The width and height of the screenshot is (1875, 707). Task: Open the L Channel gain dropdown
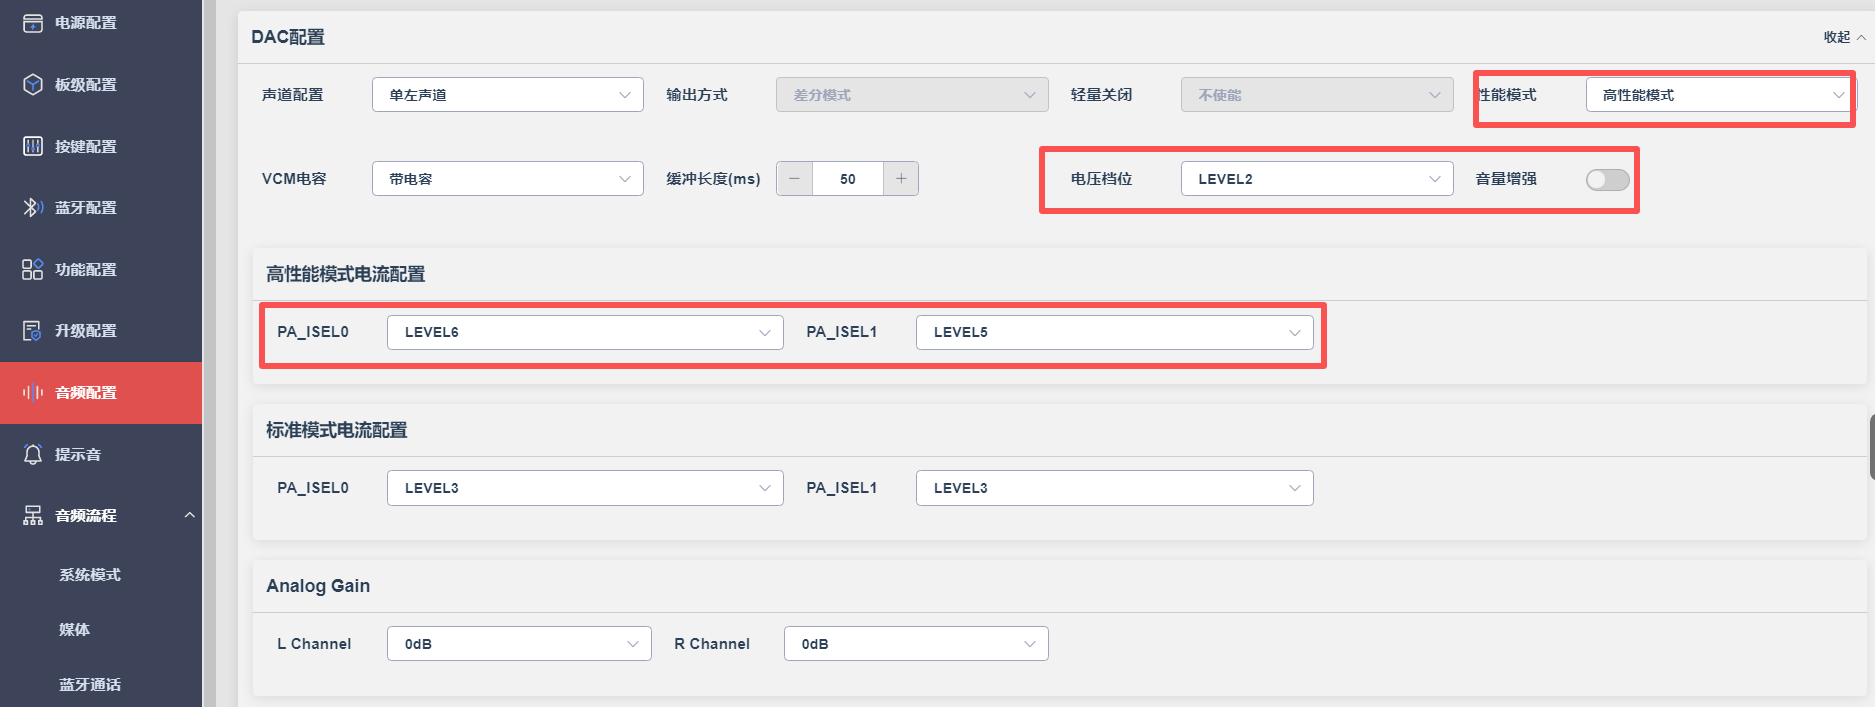tap(519, 644)
